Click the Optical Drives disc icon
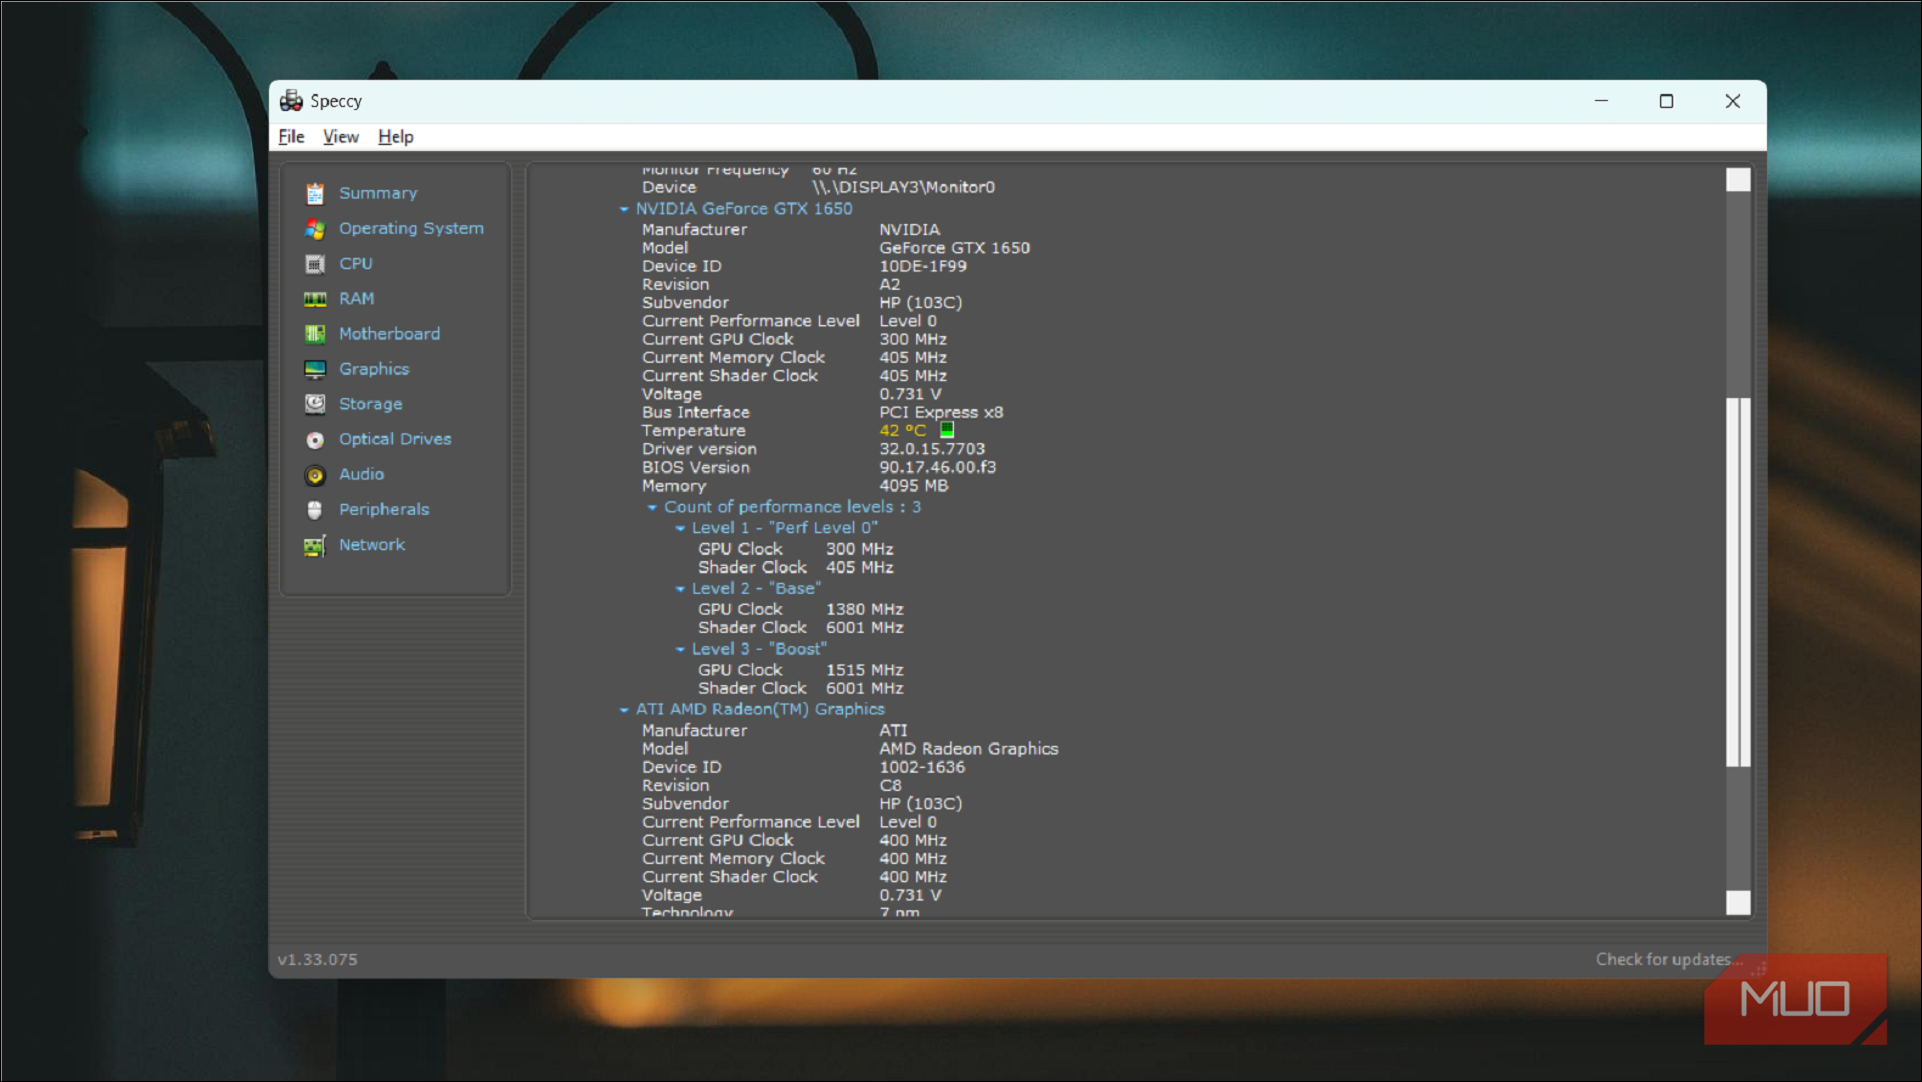The height and width of the screenshot is (1082, 1922). [x=315, y=440]
